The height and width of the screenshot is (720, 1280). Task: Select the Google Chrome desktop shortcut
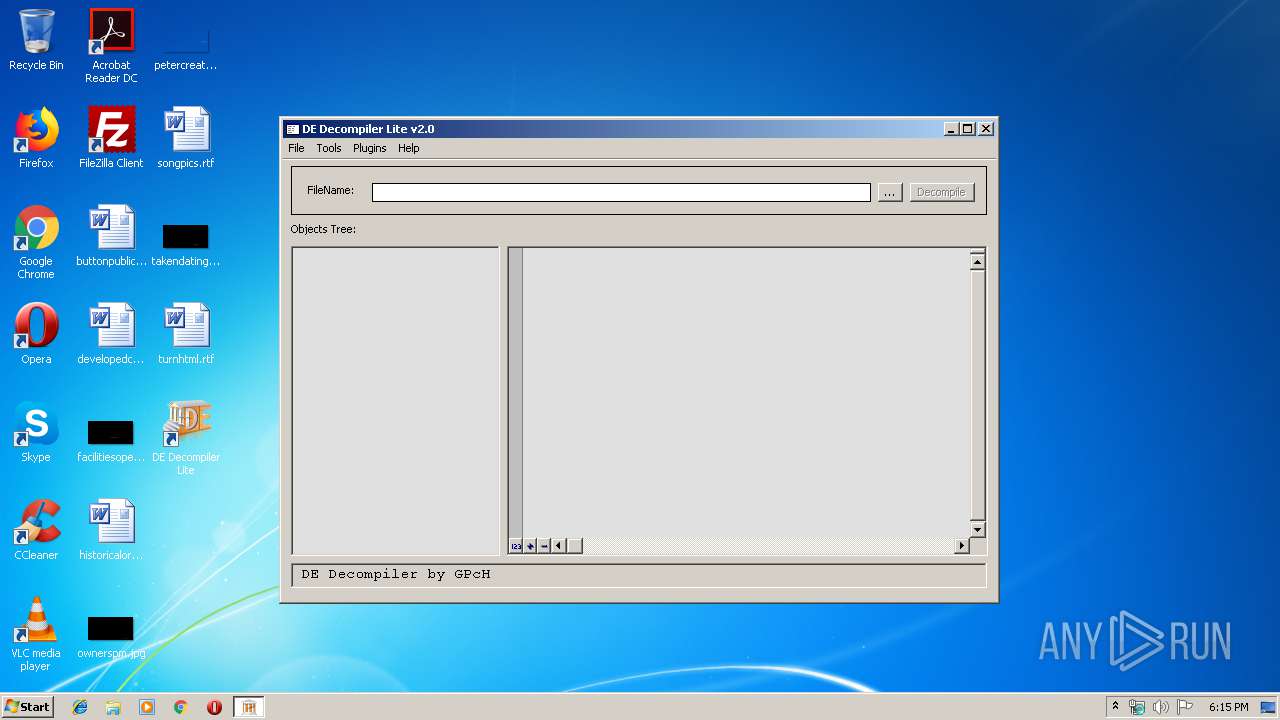36,242
